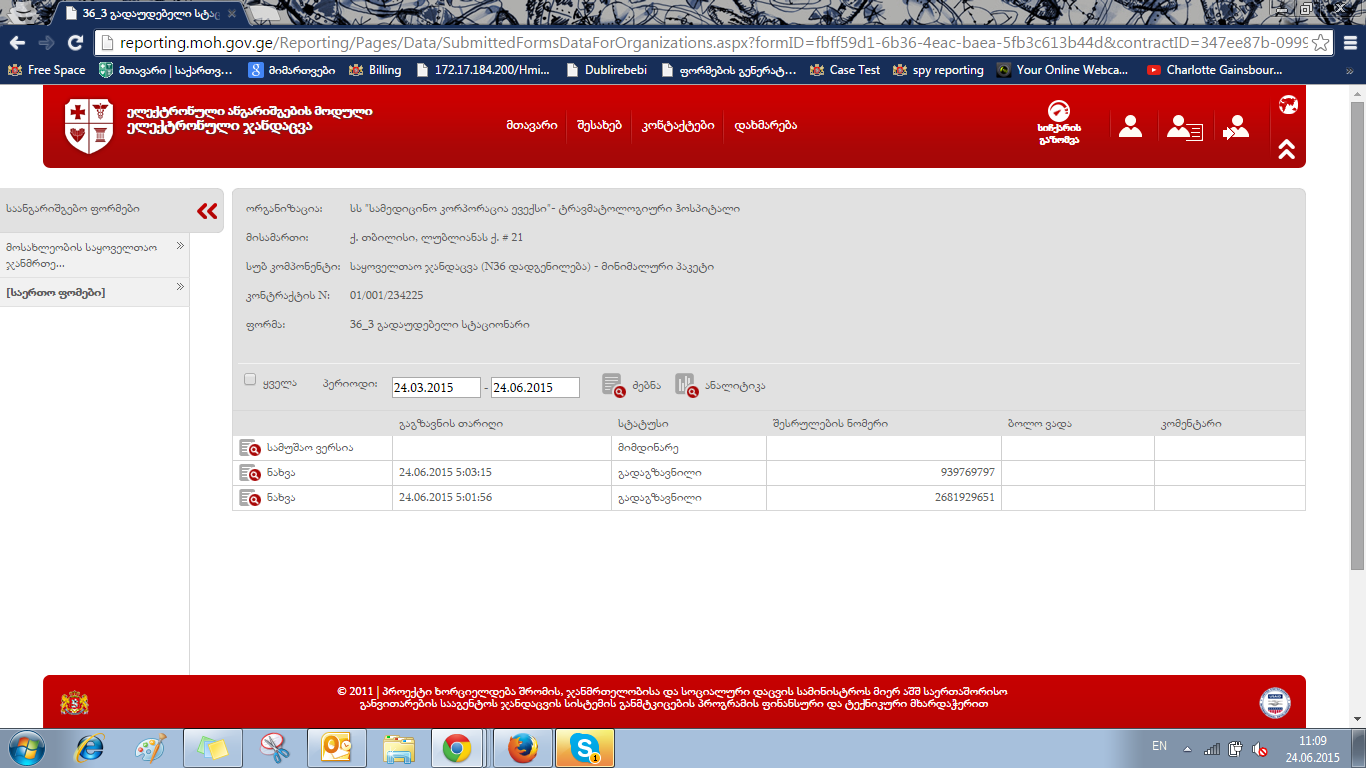The height and width of the screenshot is (768, 1366).
Task: Click the user profile icon in header
Action: 1130,127
